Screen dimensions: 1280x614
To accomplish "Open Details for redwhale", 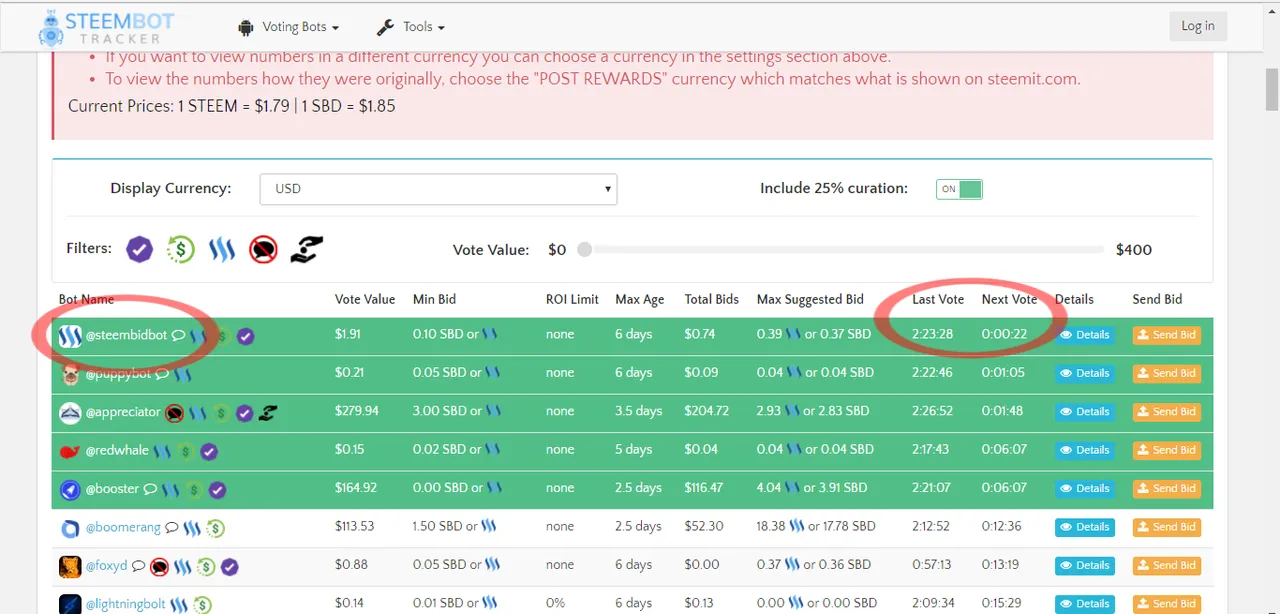I will (x=1085, y=450).
